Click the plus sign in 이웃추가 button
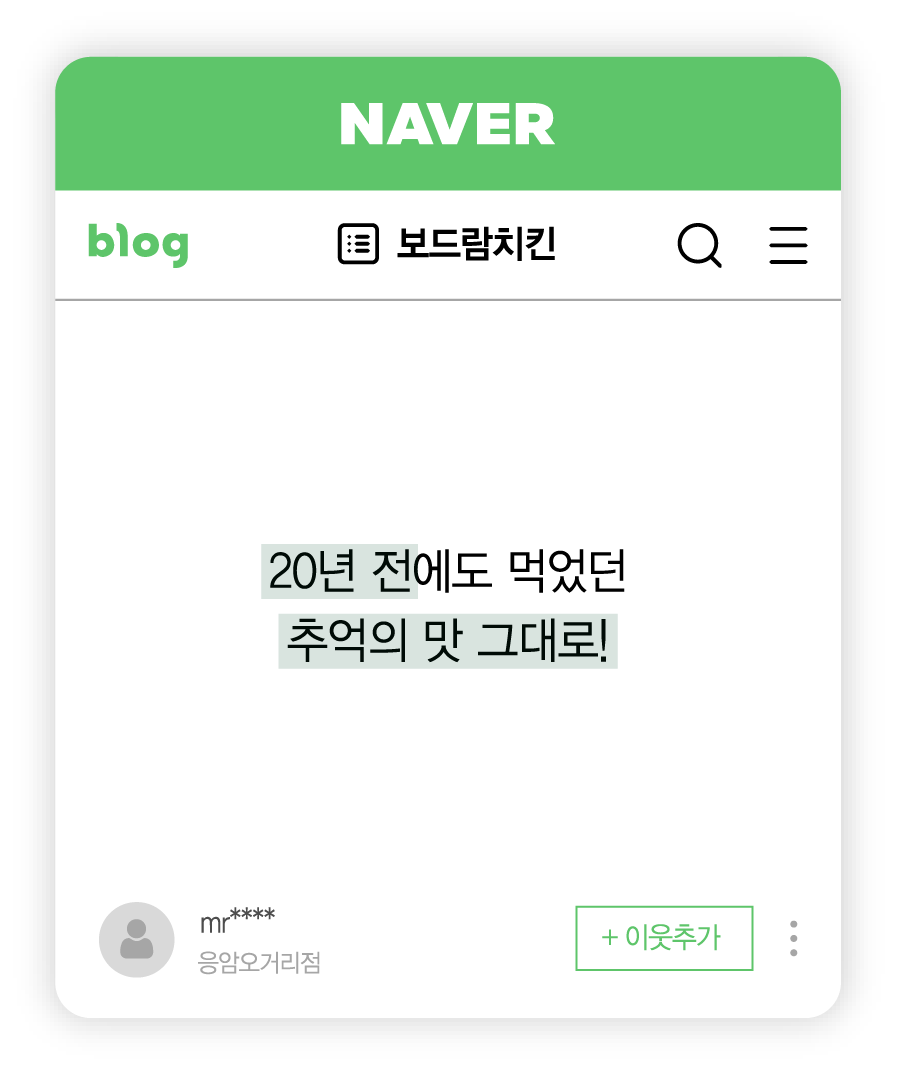This screenshot has height=1076, width=901. [609, 937]
